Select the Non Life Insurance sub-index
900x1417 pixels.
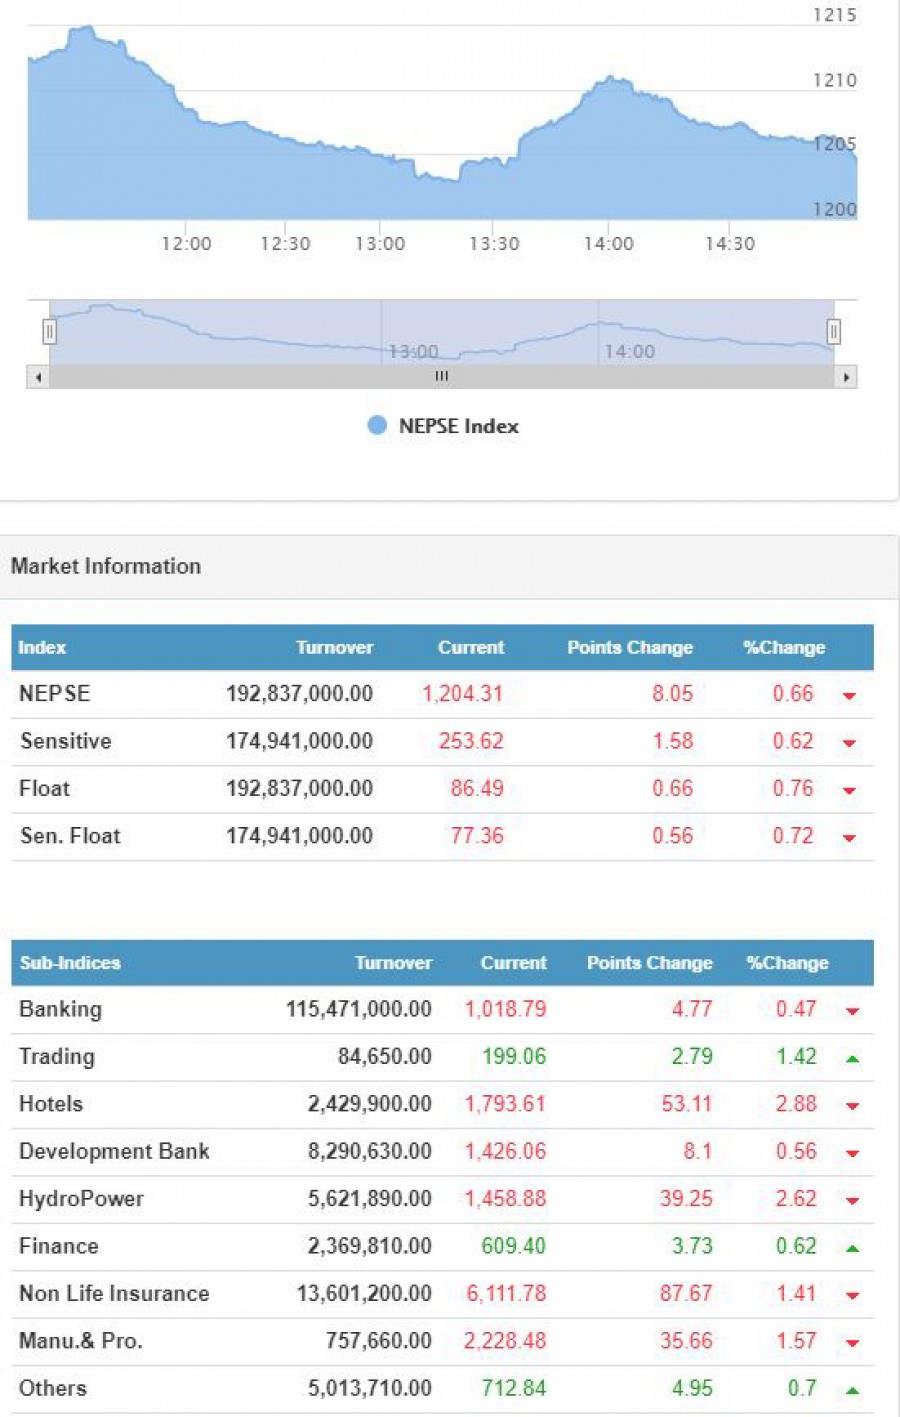[114, 1294]
